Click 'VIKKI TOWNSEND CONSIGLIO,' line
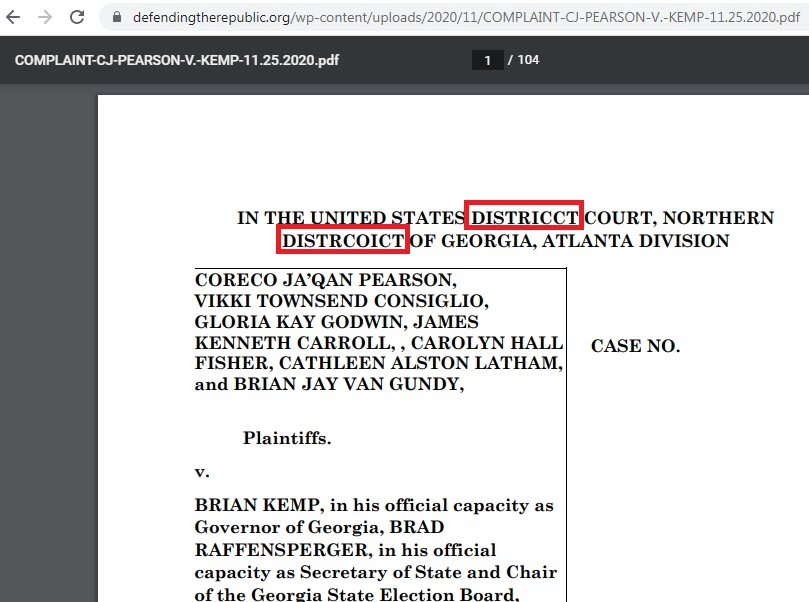The width and height of the screenshot is (809, 602). click(x=342, y=301)
